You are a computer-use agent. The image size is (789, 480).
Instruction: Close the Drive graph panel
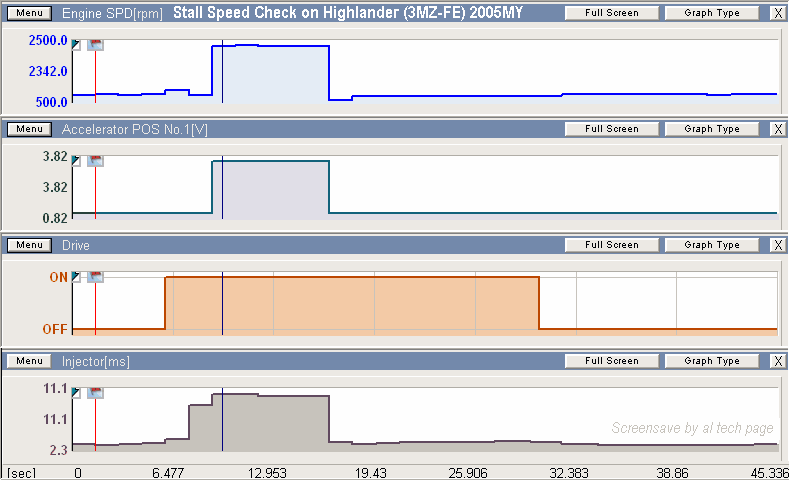pos(778,245)
